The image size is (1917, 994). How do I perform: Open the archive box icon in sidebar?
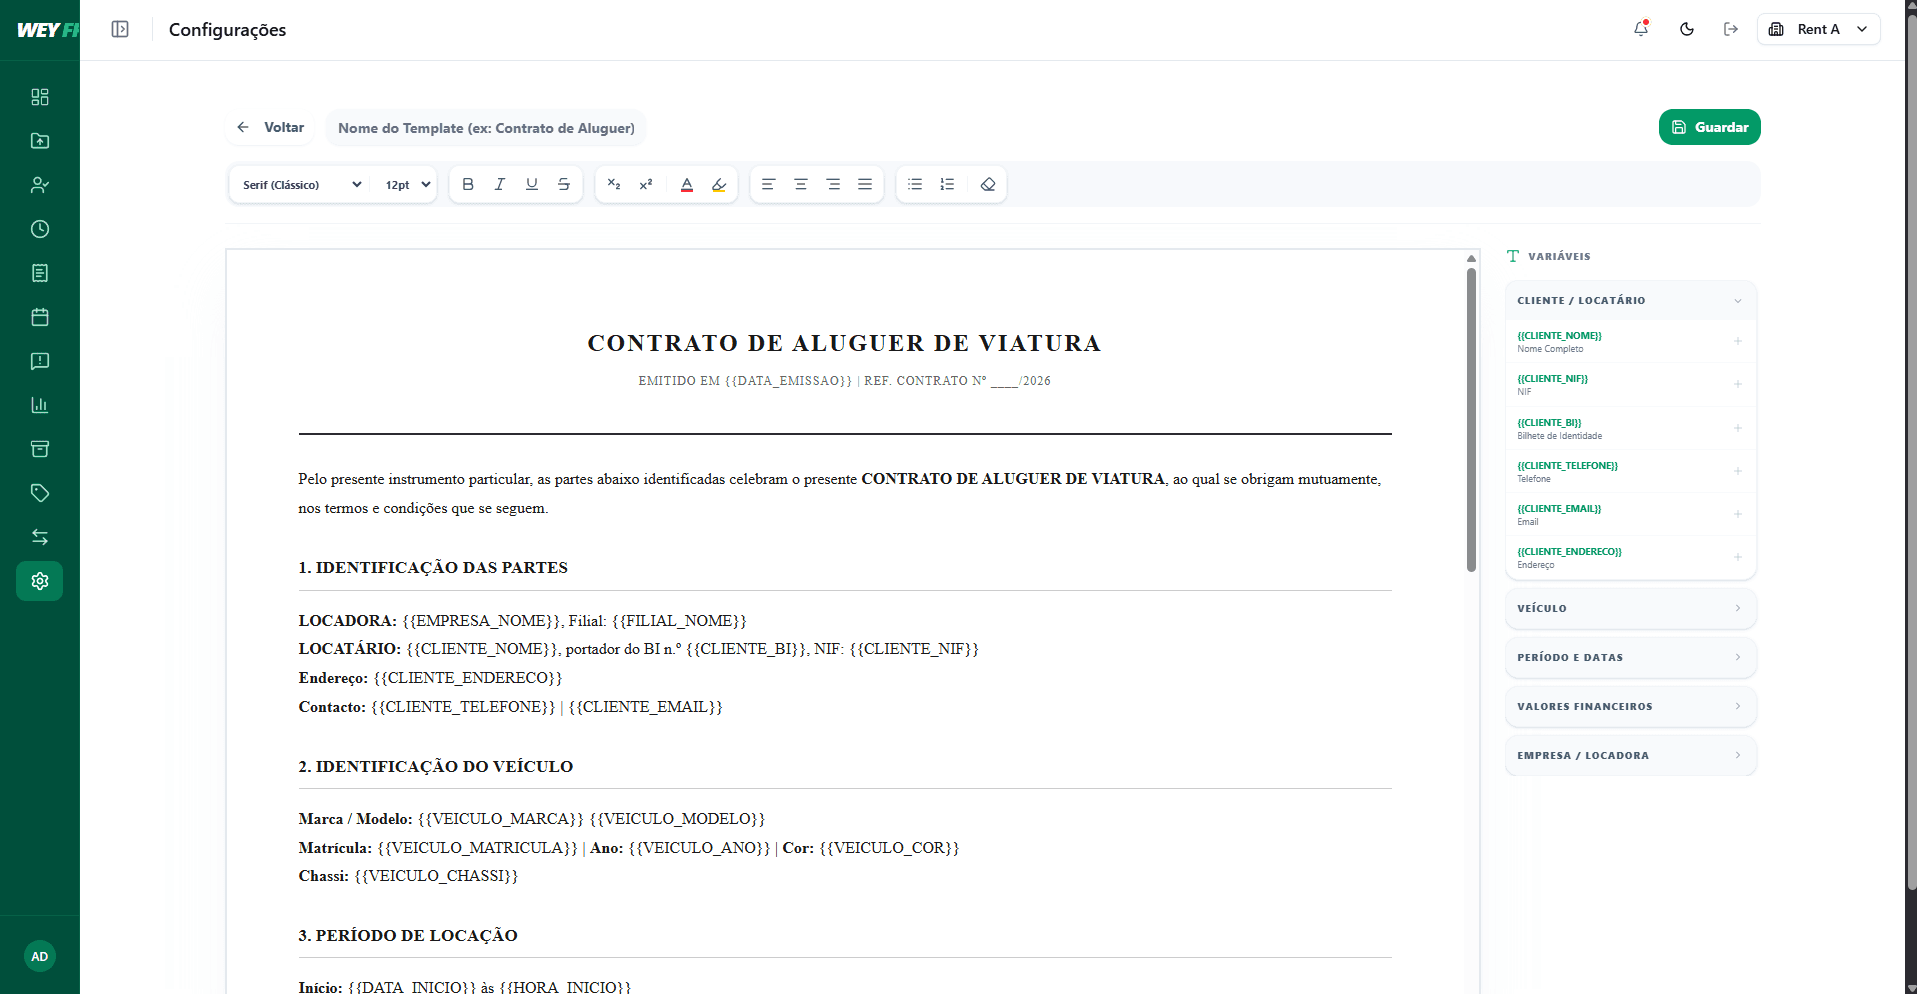(40, 449)
